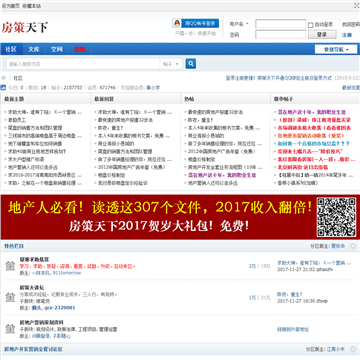360x360 pixels.
Task: Click the 最新回复 link at right of stats
Action: [x=351, y=88]
